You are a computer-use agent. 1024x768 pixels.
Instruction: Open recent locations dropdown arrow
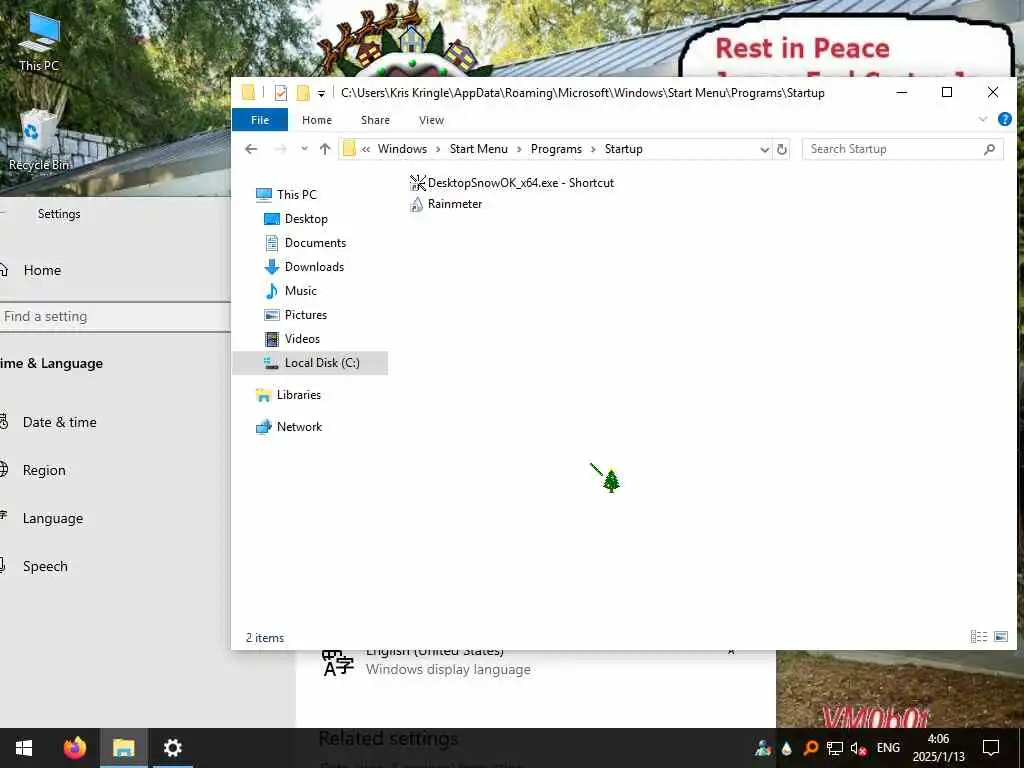pos(304,149)
